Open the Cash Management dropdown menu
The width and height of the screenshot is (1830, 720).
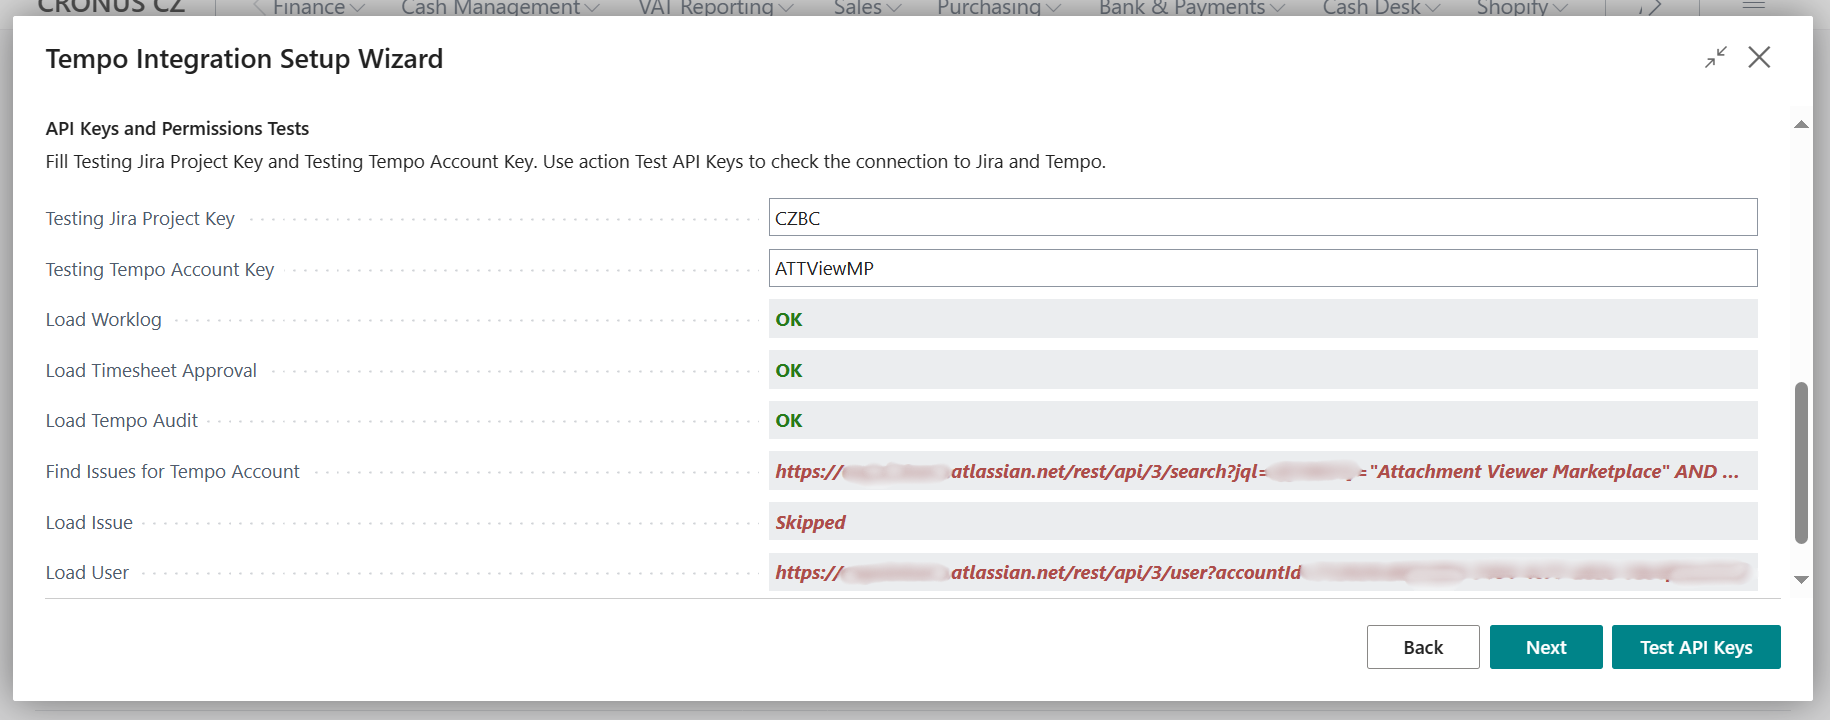[x=499, y=8]
